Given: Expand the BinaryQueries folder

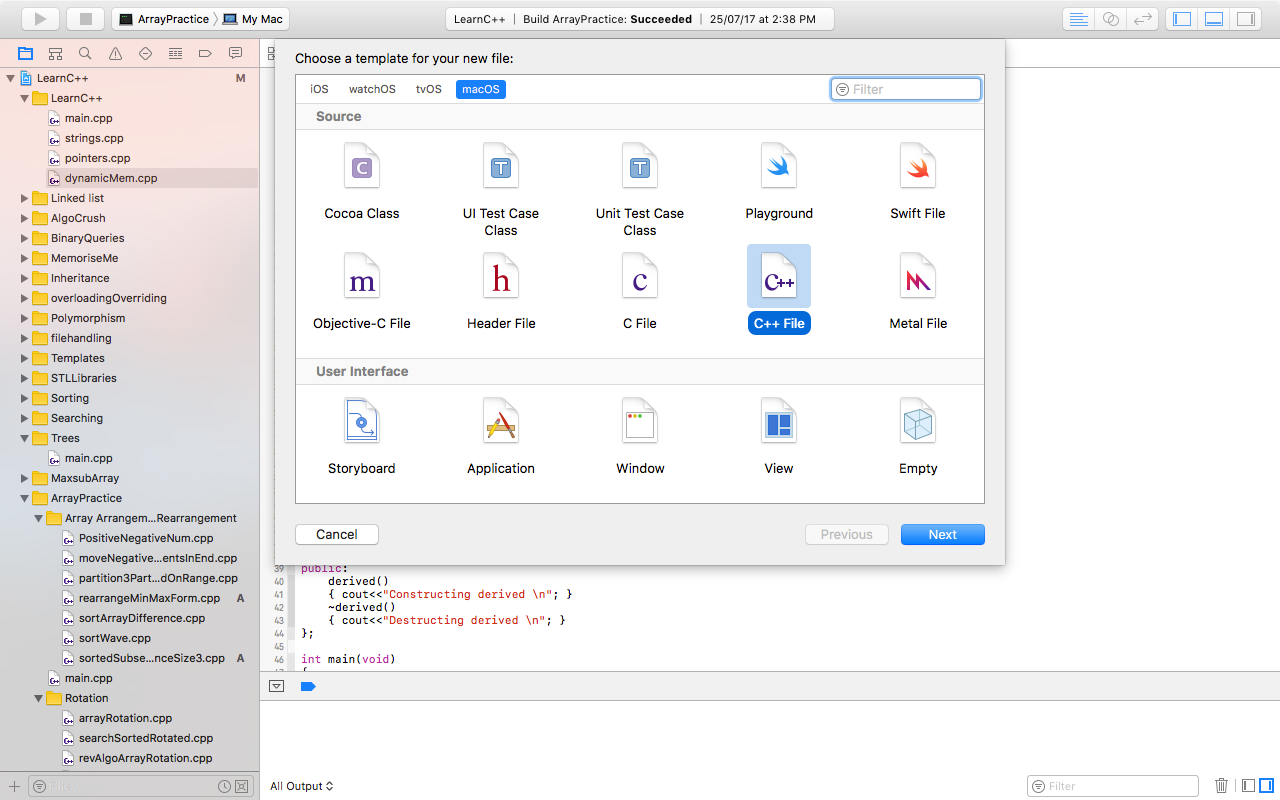Looking at the screenshot, I should coord(25,238).
